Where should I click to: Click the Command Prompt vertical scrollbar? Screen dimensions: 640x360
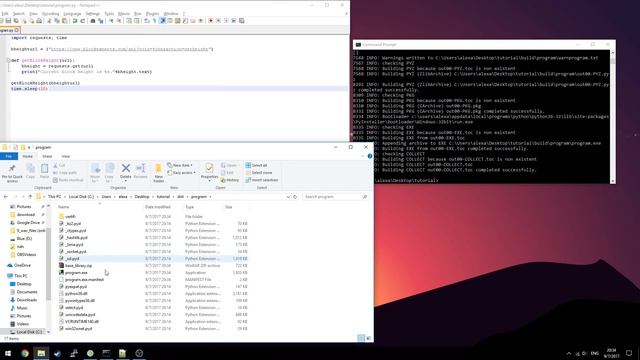[x=613, y=116]
